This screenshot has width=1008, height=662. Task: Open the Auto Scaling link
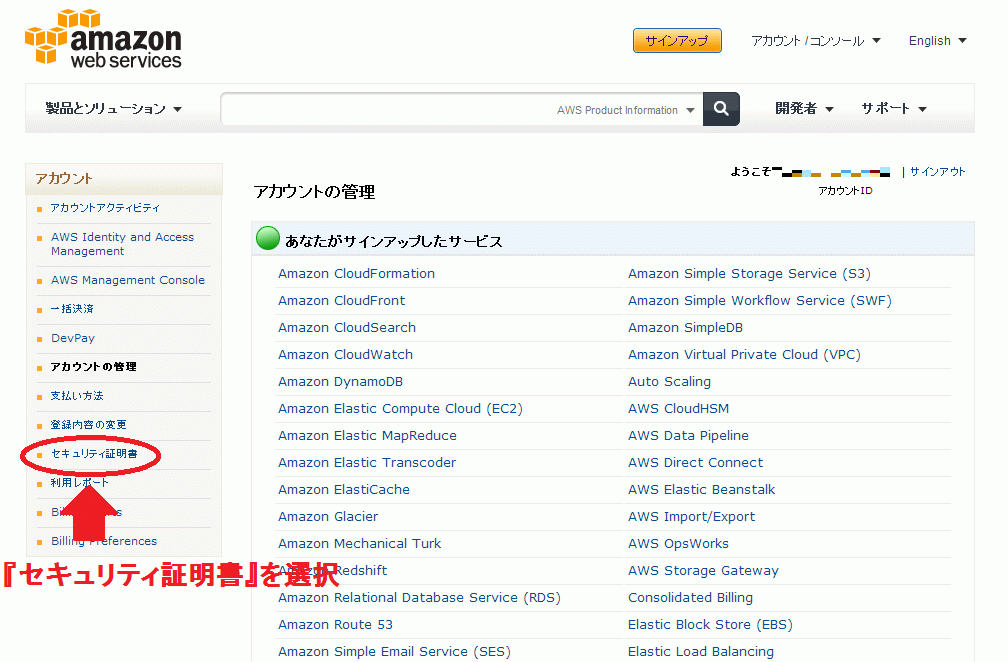(x=669, y=382)
